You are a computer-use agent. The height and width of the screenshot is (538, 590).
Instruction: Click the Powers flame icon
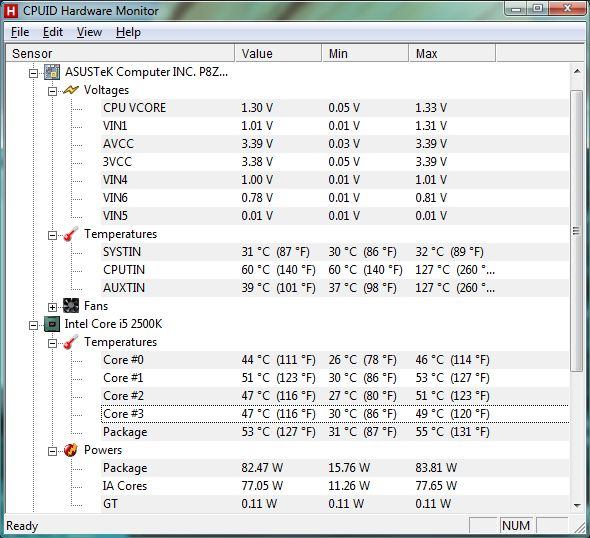pyautogui.click(x=71, y=450)
